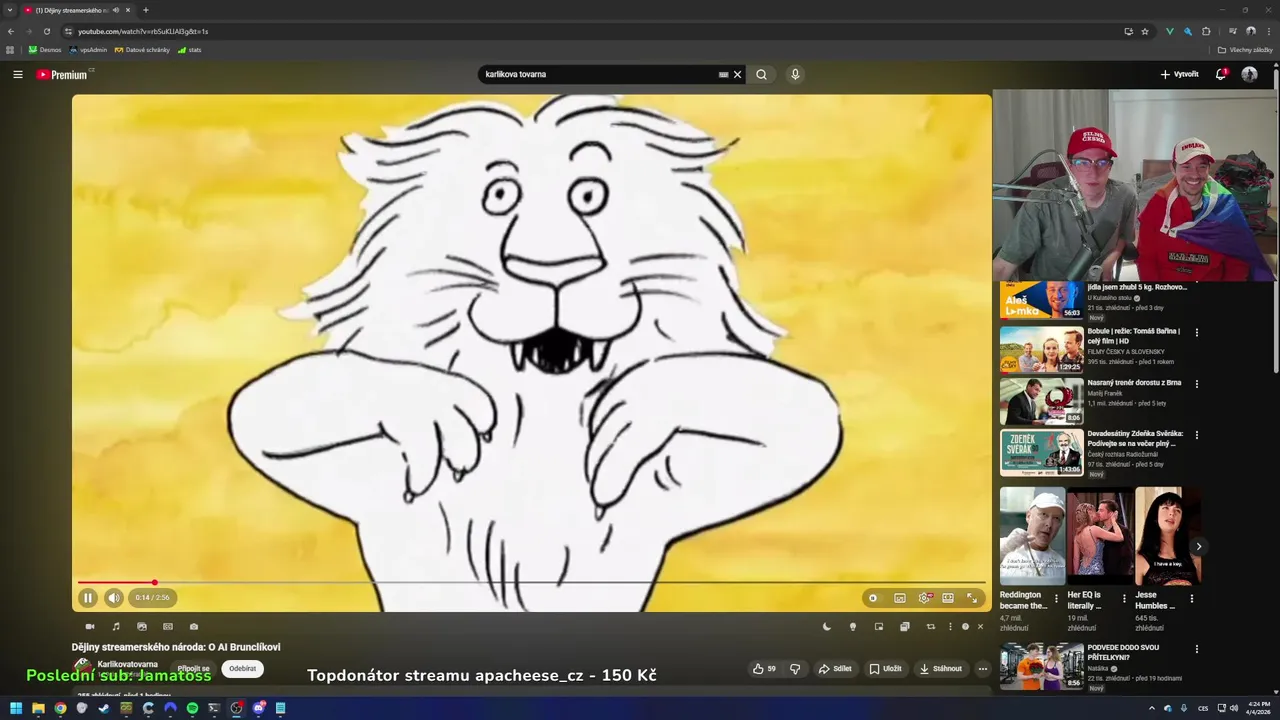Viewport: 1280px width, 720px height.
Task: Click the camera icon under the player
Action: coord(90,627)
